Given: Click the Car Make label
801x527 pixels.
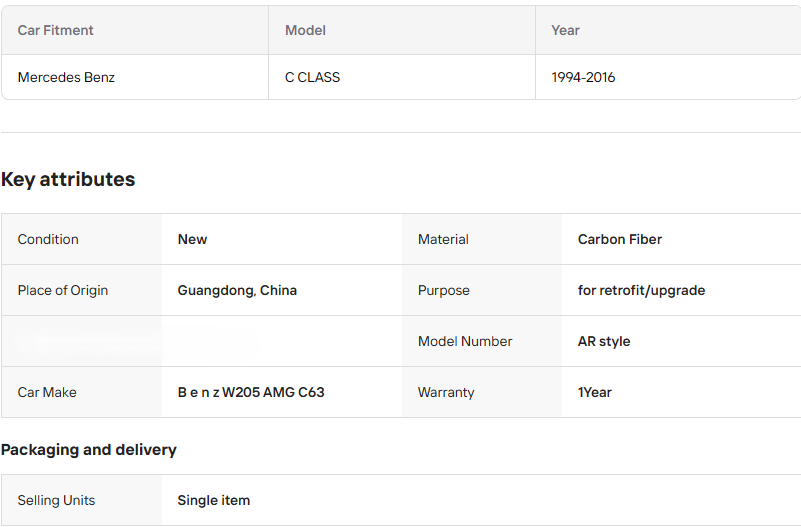Looking at the screenshot, I should click(x=47, y=392).
